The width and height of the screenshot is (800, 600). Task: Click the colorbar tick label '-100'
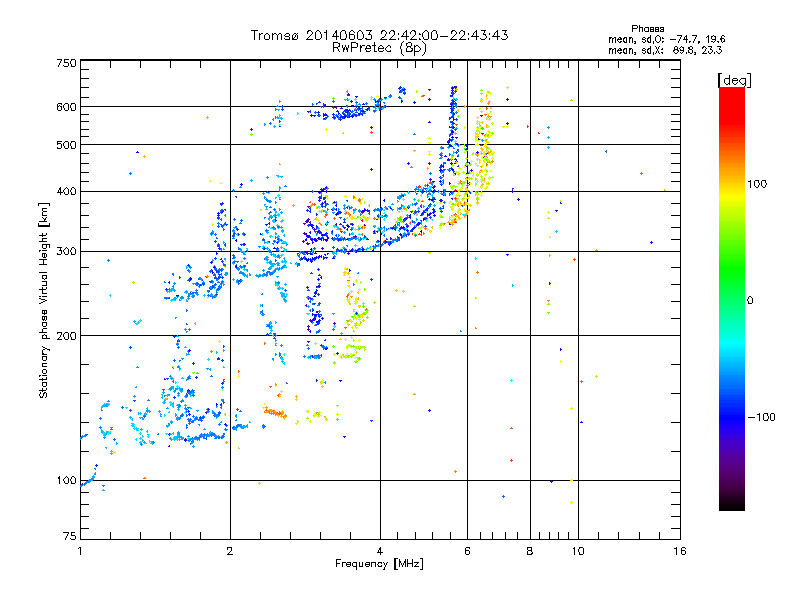click(761, 417)
